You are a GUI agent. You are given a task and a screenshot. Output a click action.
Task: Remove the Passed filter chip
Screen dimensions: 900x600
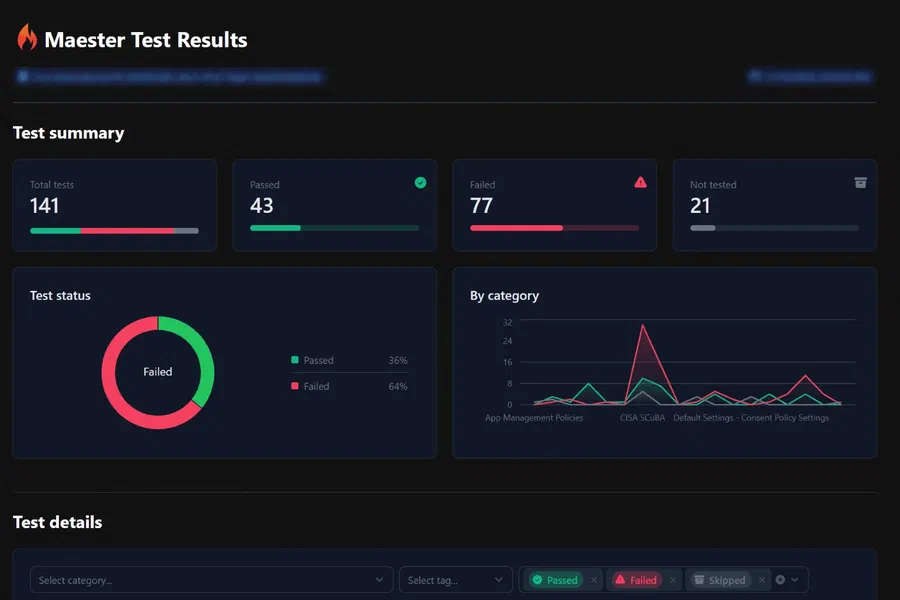(594, 580)
